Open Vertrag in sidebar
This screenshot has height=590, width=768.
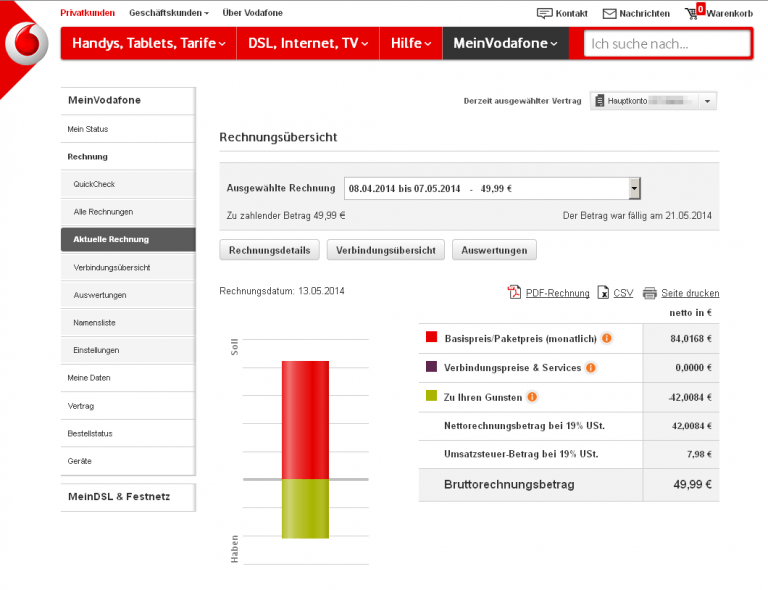(x=128, y=406)
